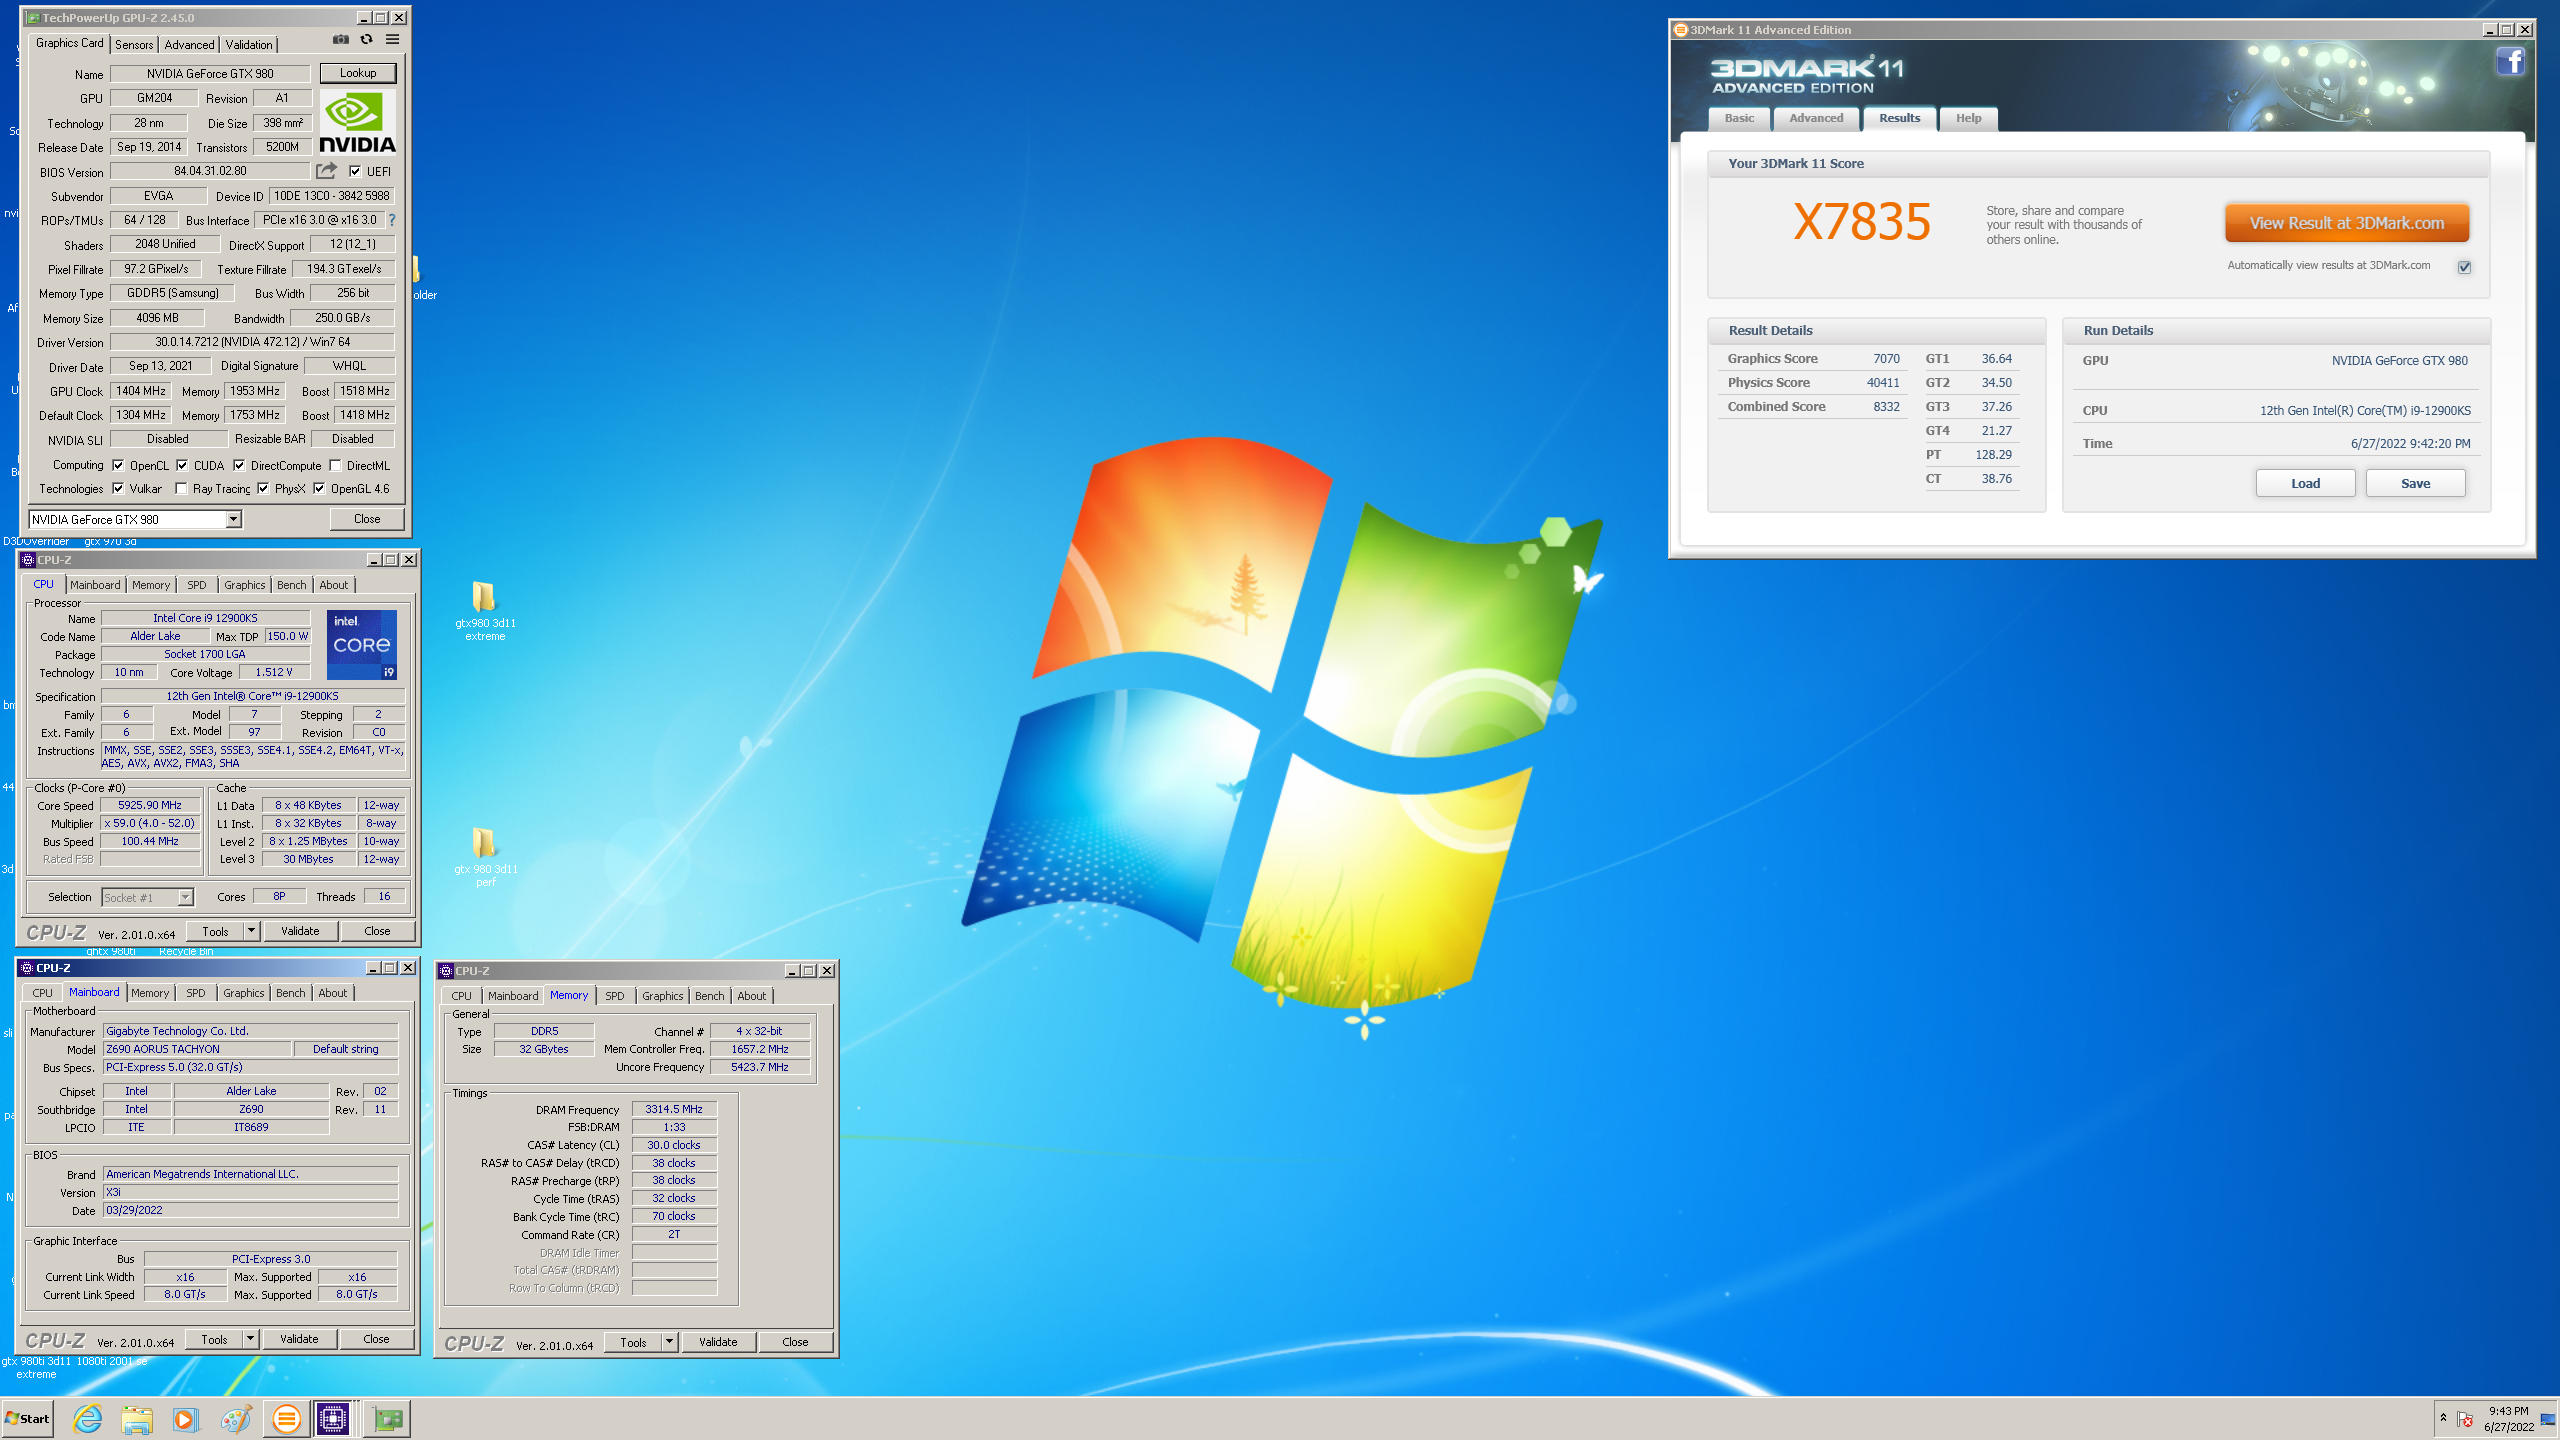The width and height of the screenshot is (2560, 1440).
Task: Click the 3DMark 11 title bar icon
Action: click(1681, 30)
